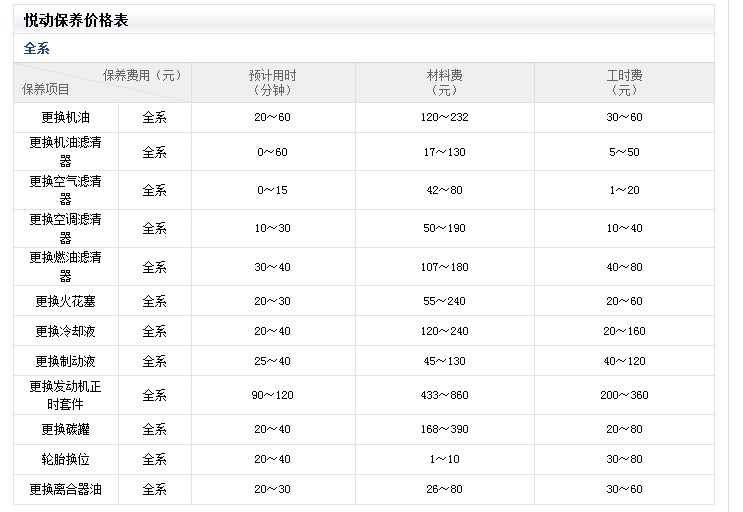This screenshot has width=743, height=512.
Task: Click the 1~20 labor fee cell
Action: (x=625, y=190)
